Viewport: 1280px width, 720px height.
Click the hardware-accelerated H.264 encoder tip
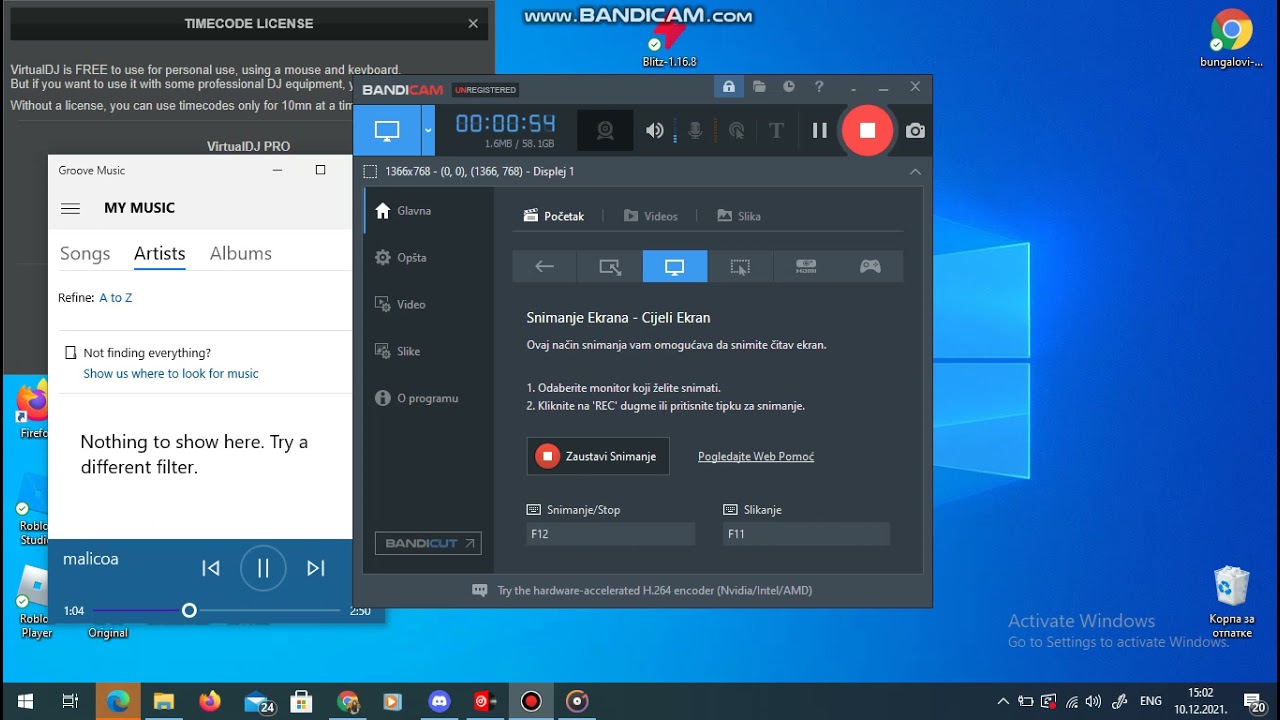point(642,591)
